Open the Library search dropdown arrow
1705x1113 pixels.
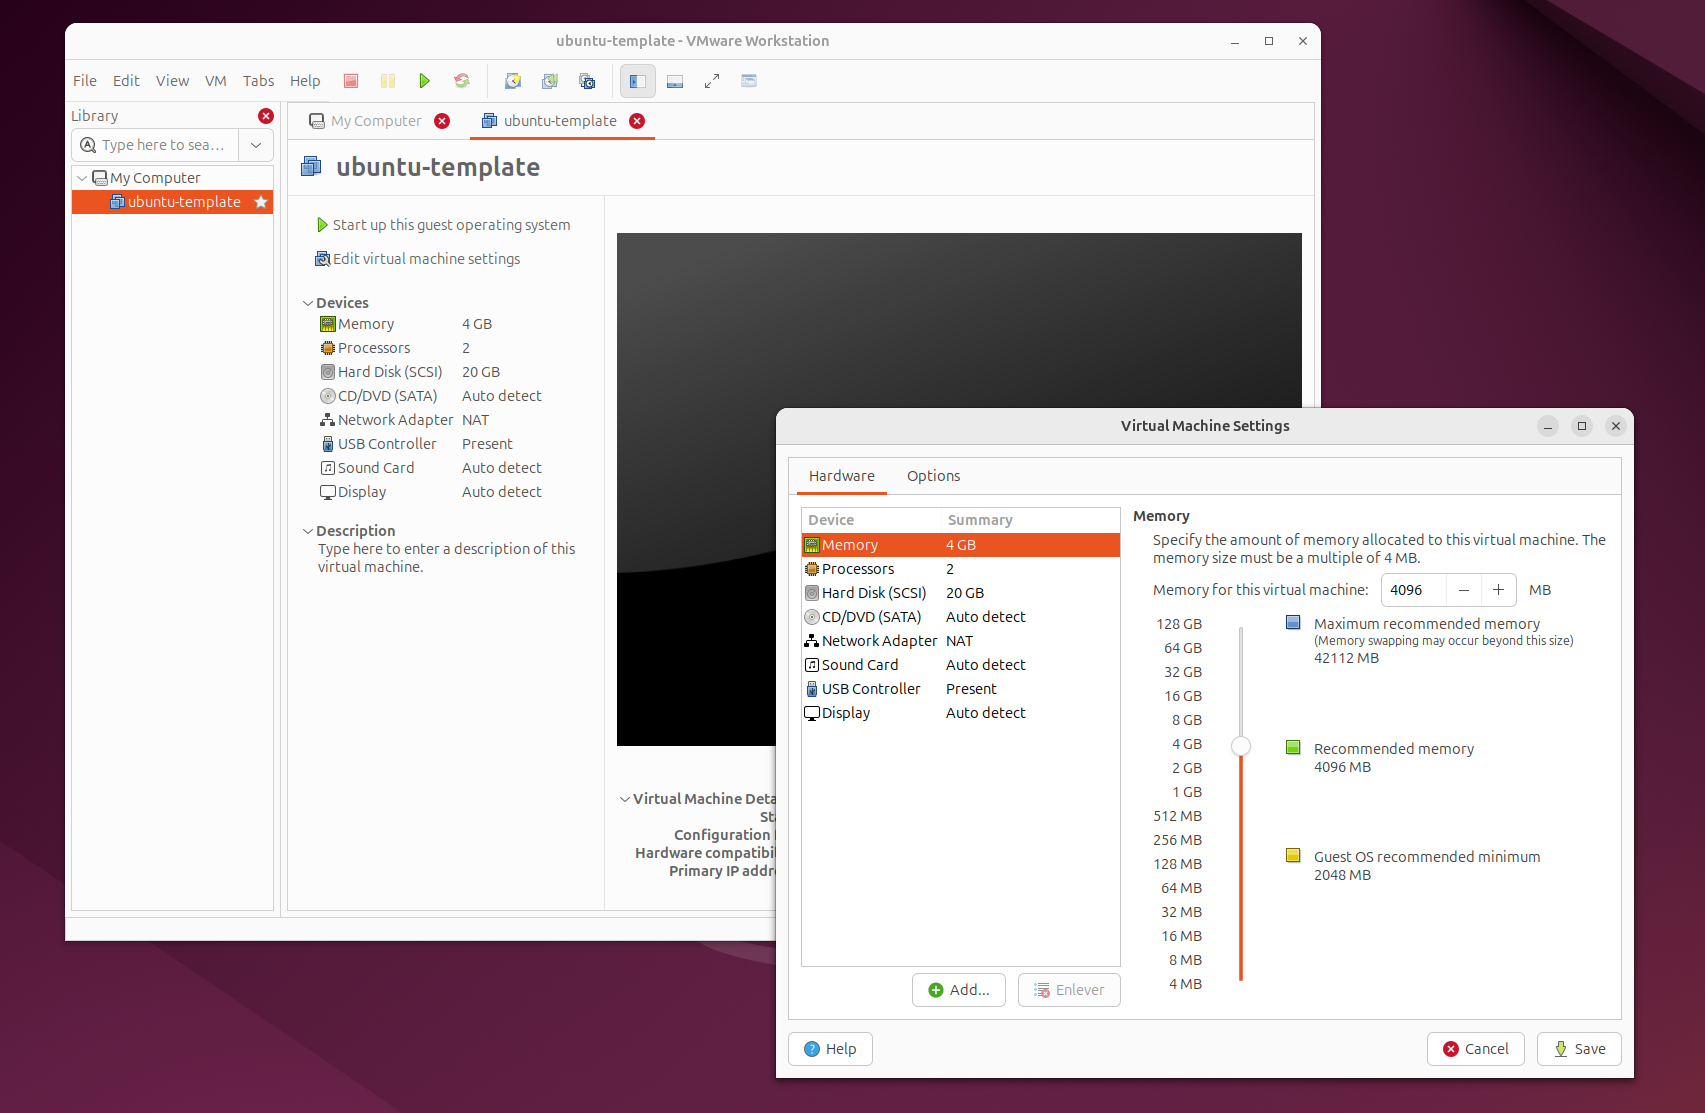coord(256,145)
